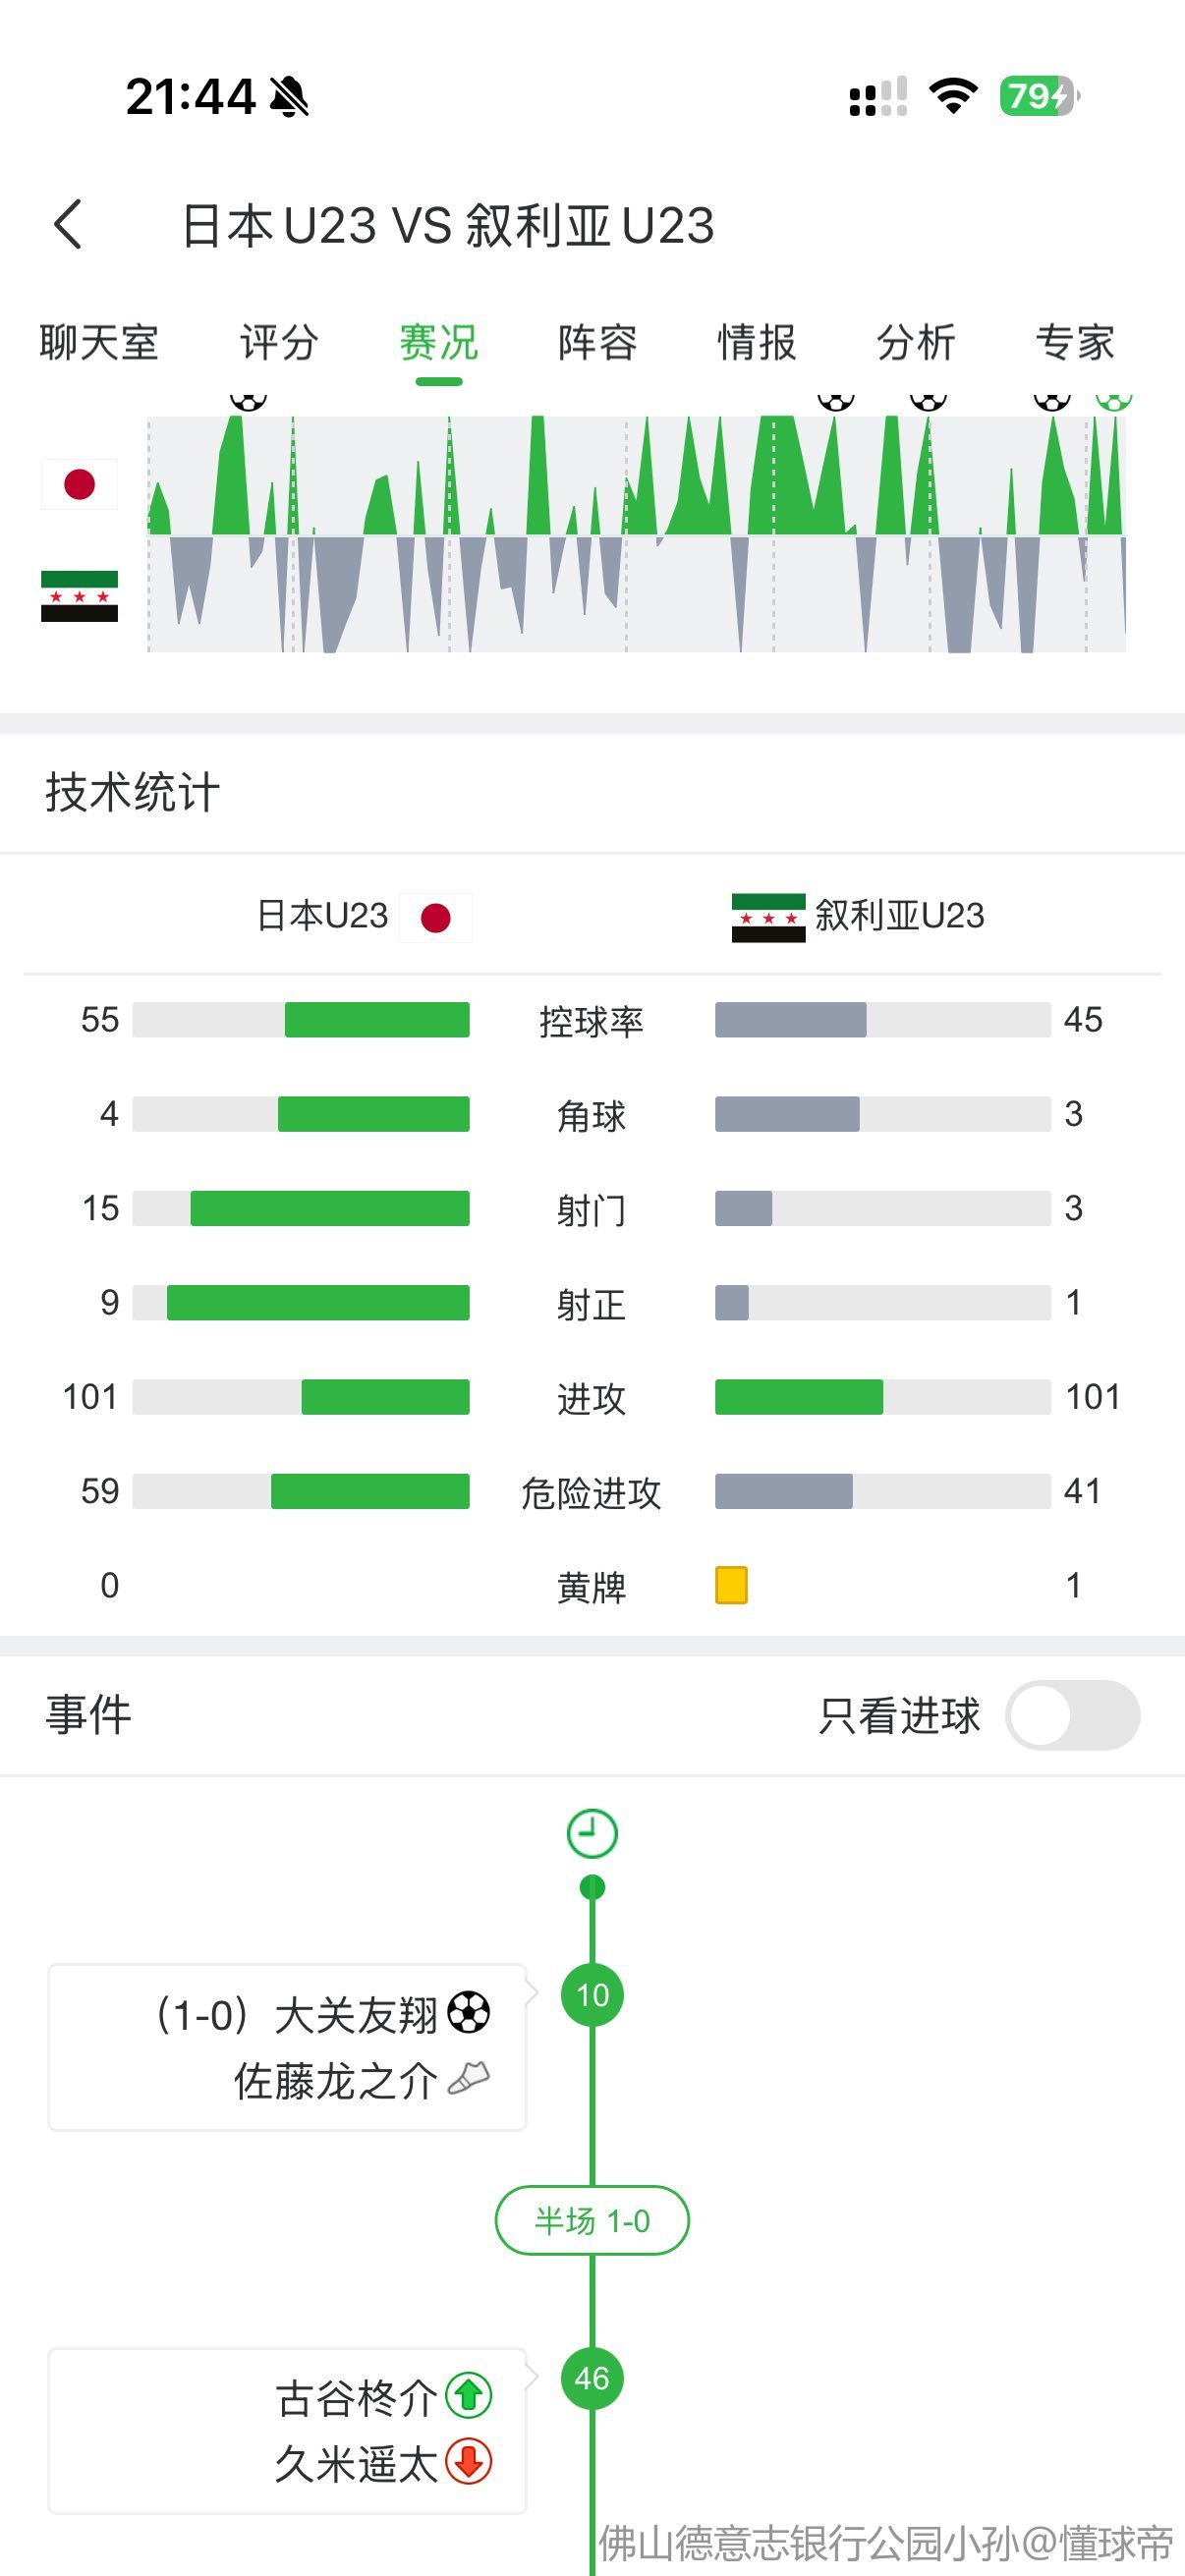
Task: Open the 阵容 tab
Action: [x=597, y=343]
